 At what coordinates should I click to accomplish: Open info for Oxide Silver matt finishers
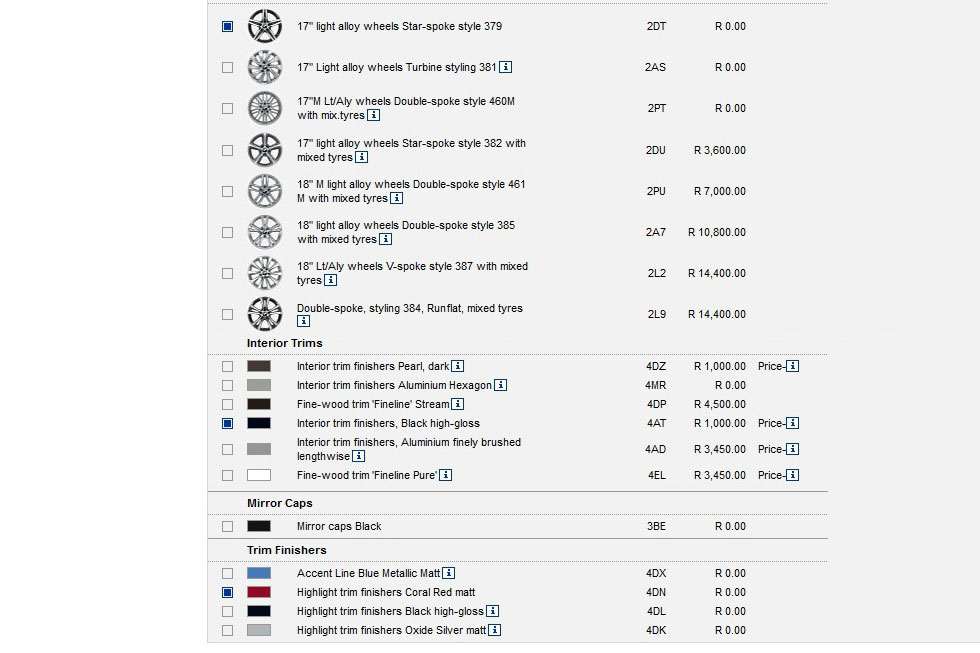tap(495, 630)
